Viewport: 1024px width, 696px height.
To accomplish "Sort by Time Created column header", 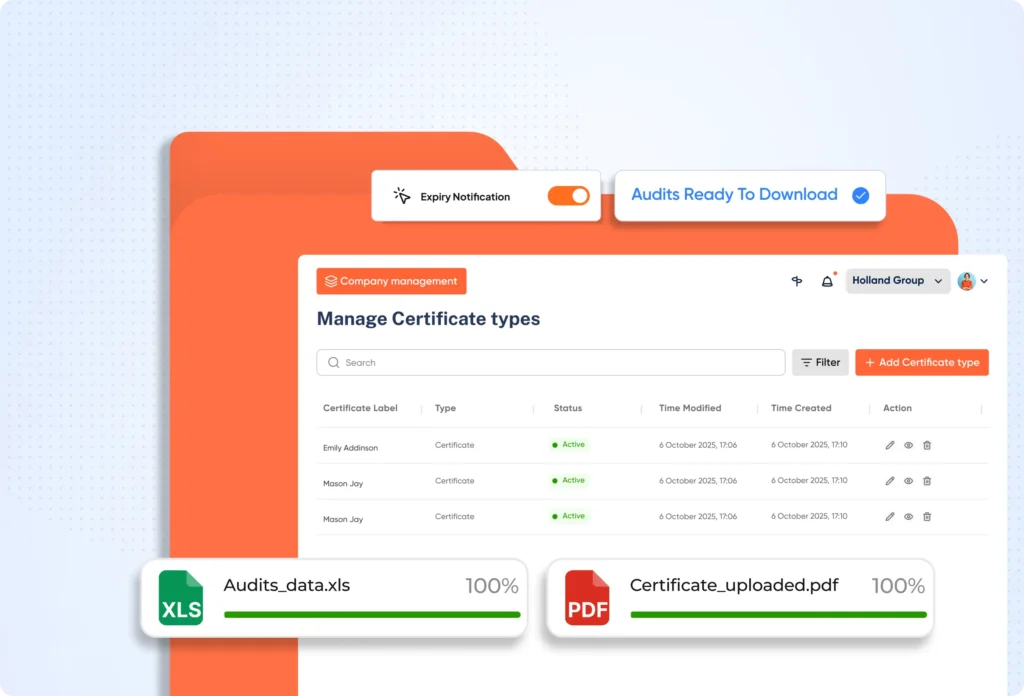I will [801, 408].
